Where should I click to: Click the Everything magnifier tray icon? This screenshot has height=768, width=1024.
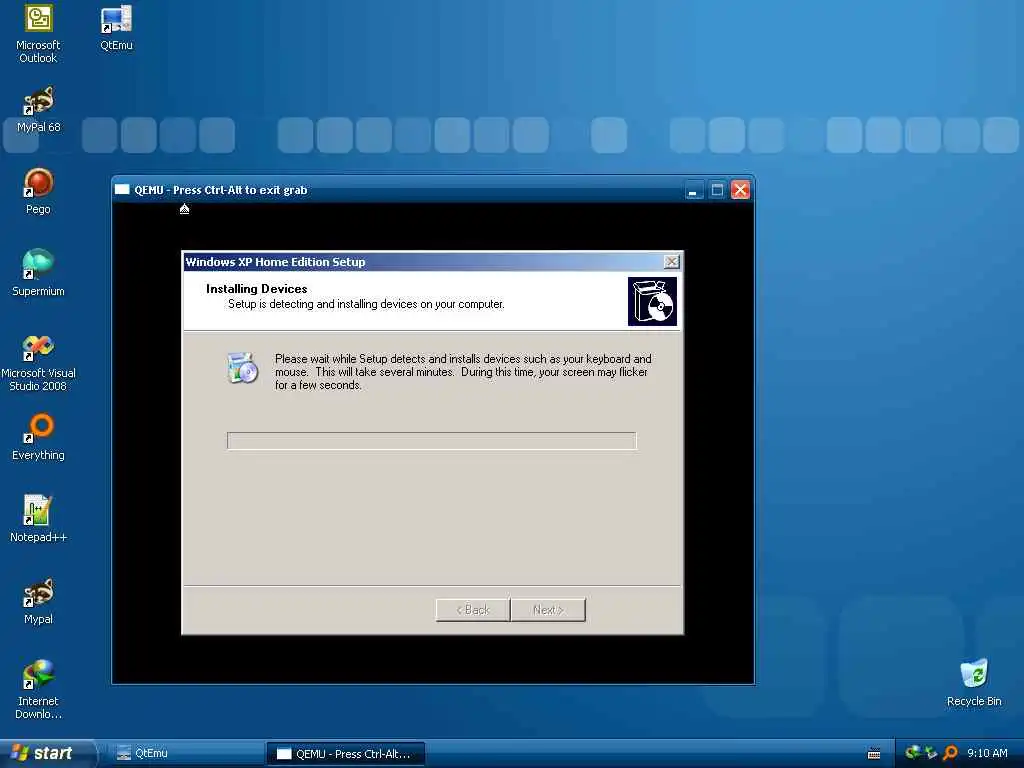(x=950, y=753)
